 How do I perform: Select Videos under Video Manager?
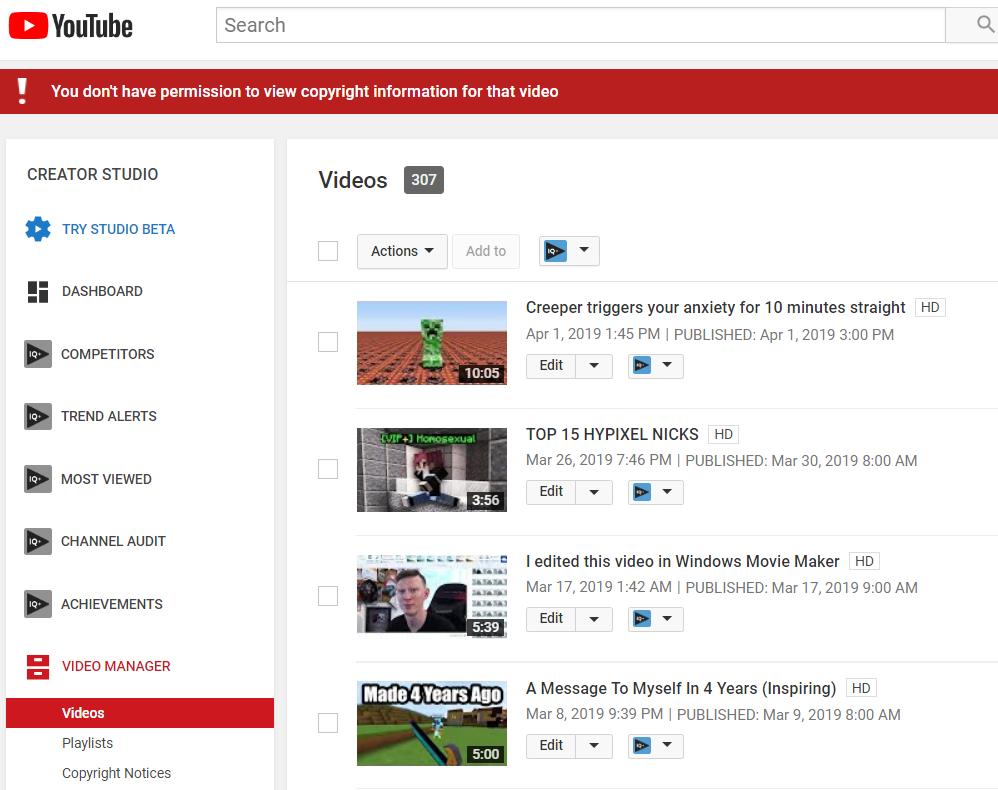[x=140, y=713]
